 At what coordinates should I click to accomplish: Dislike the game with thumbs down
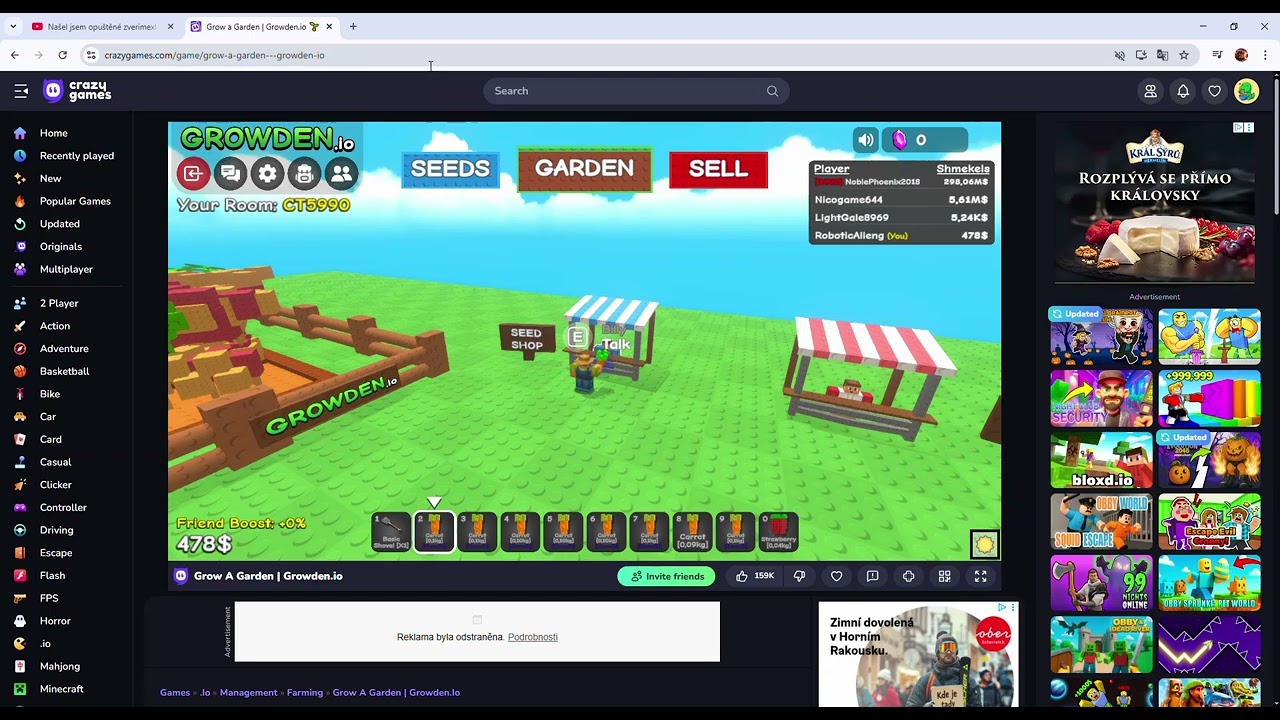point(799,576)
